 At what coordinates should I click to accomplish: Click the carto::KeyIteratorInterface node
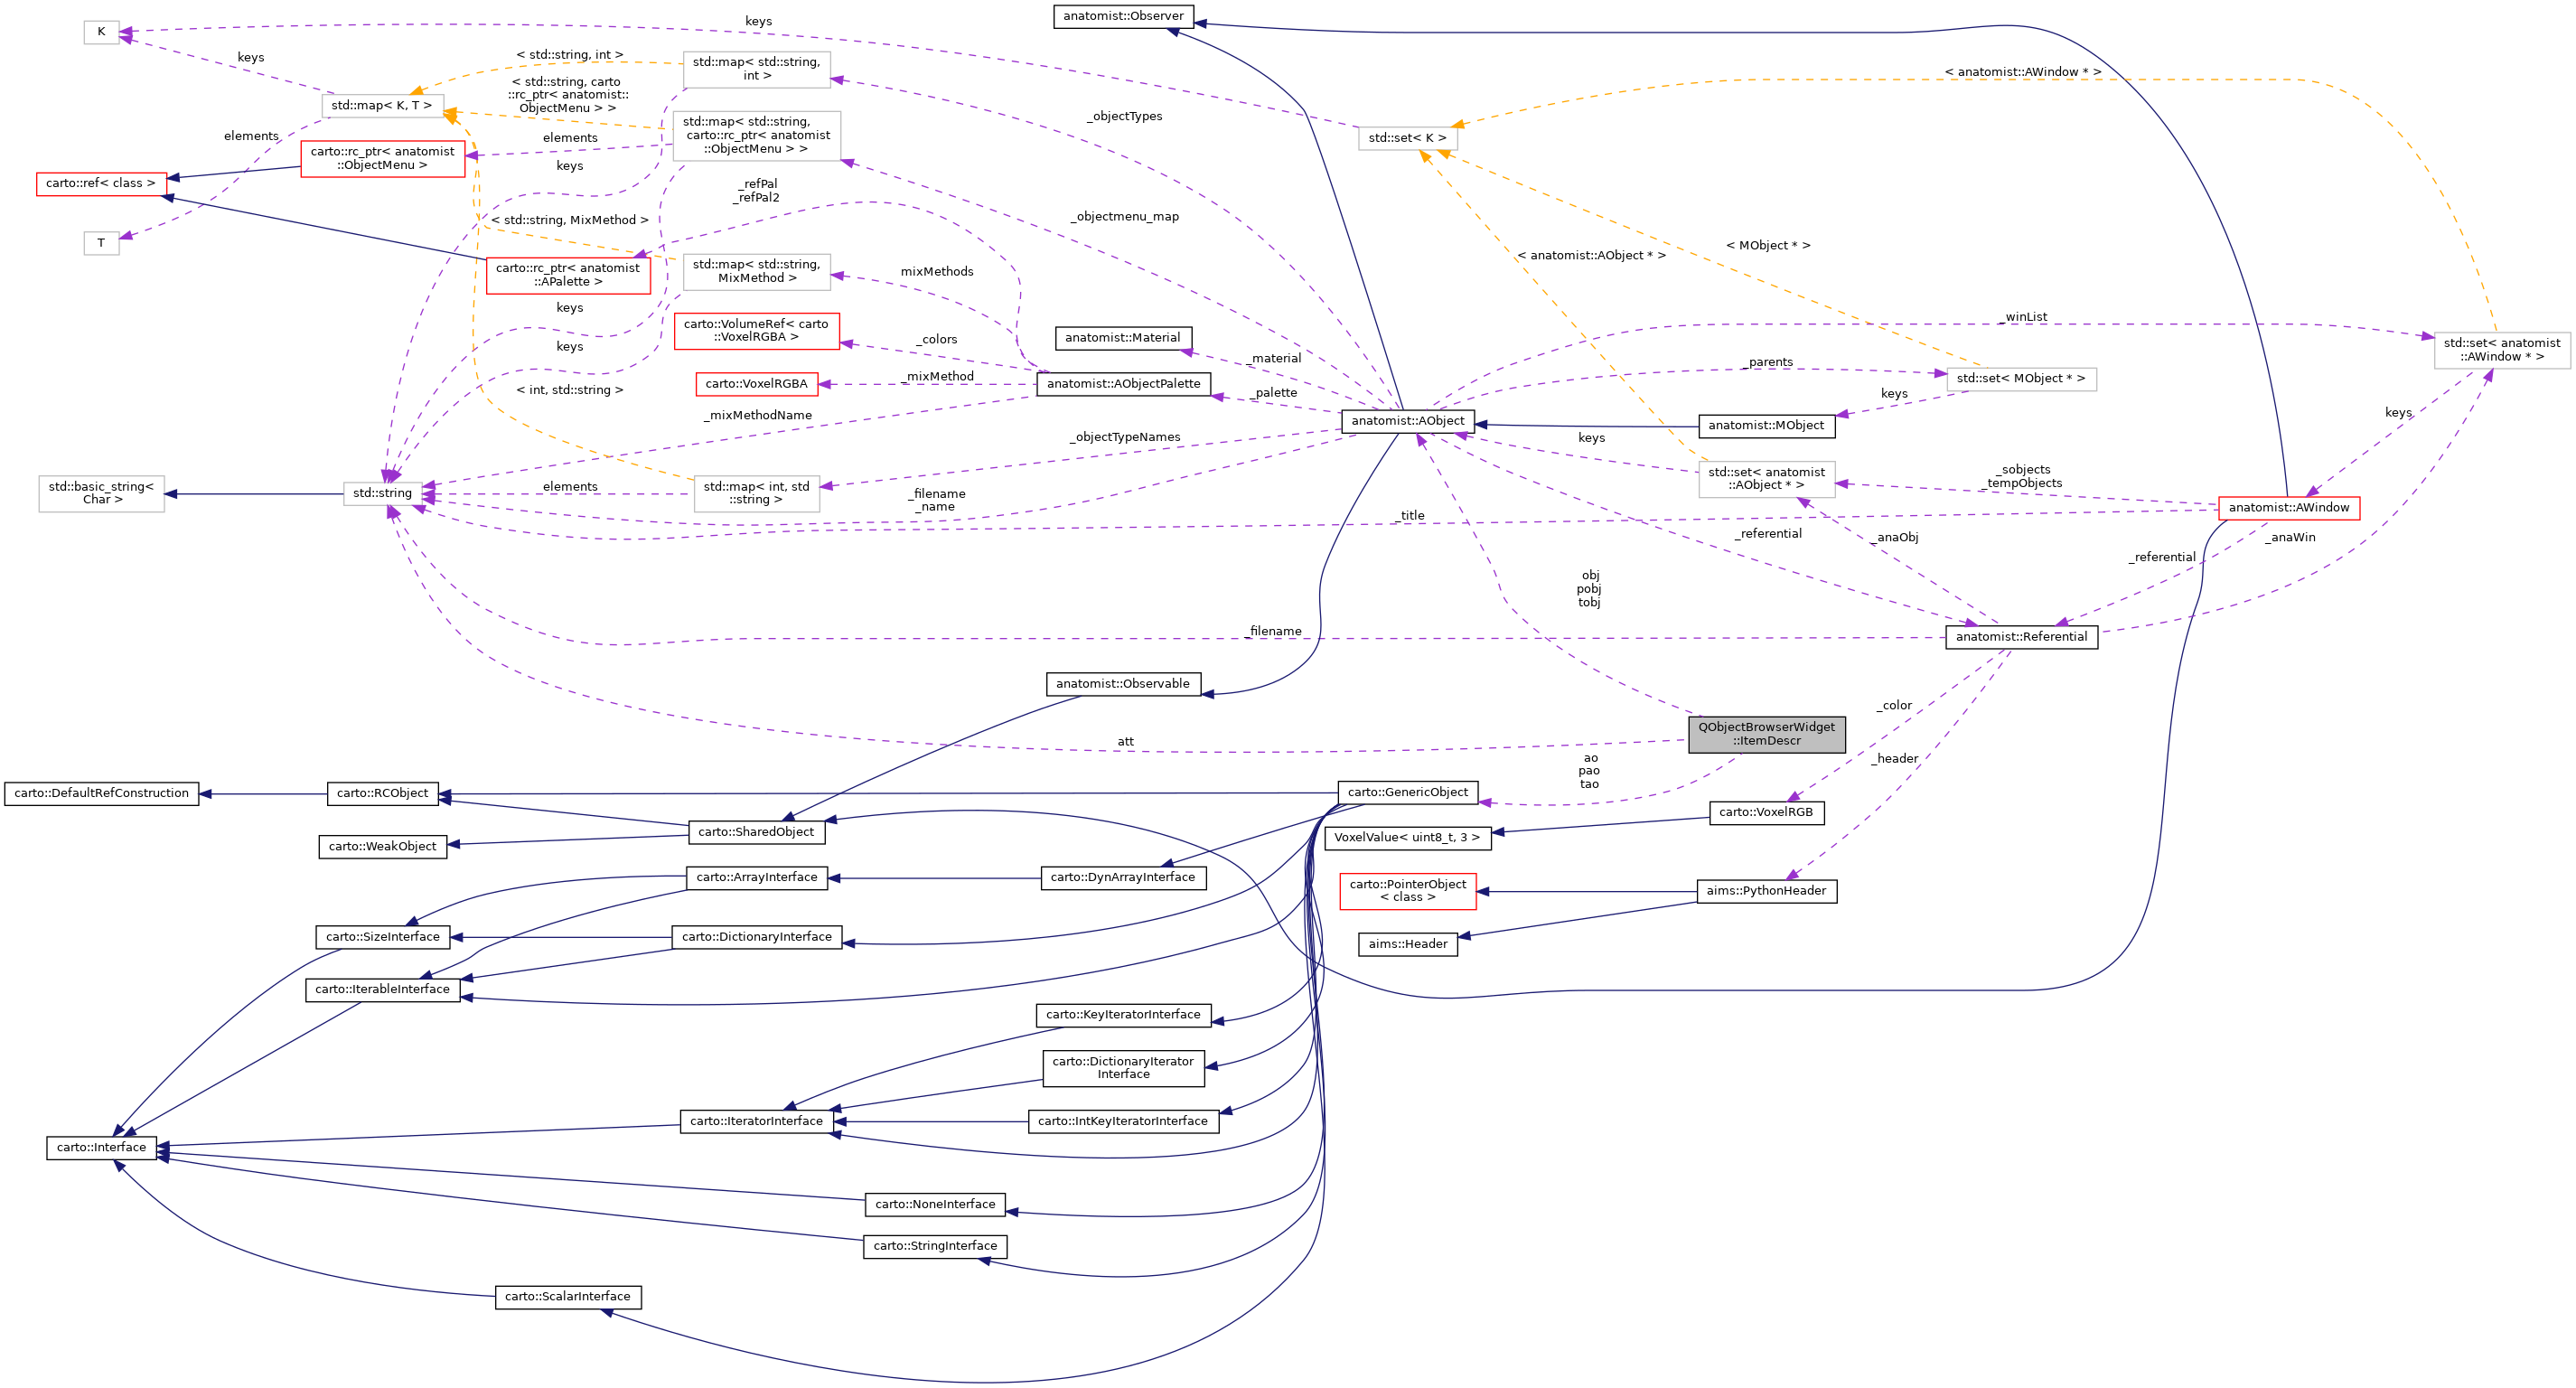(x=1122, y=1015)
